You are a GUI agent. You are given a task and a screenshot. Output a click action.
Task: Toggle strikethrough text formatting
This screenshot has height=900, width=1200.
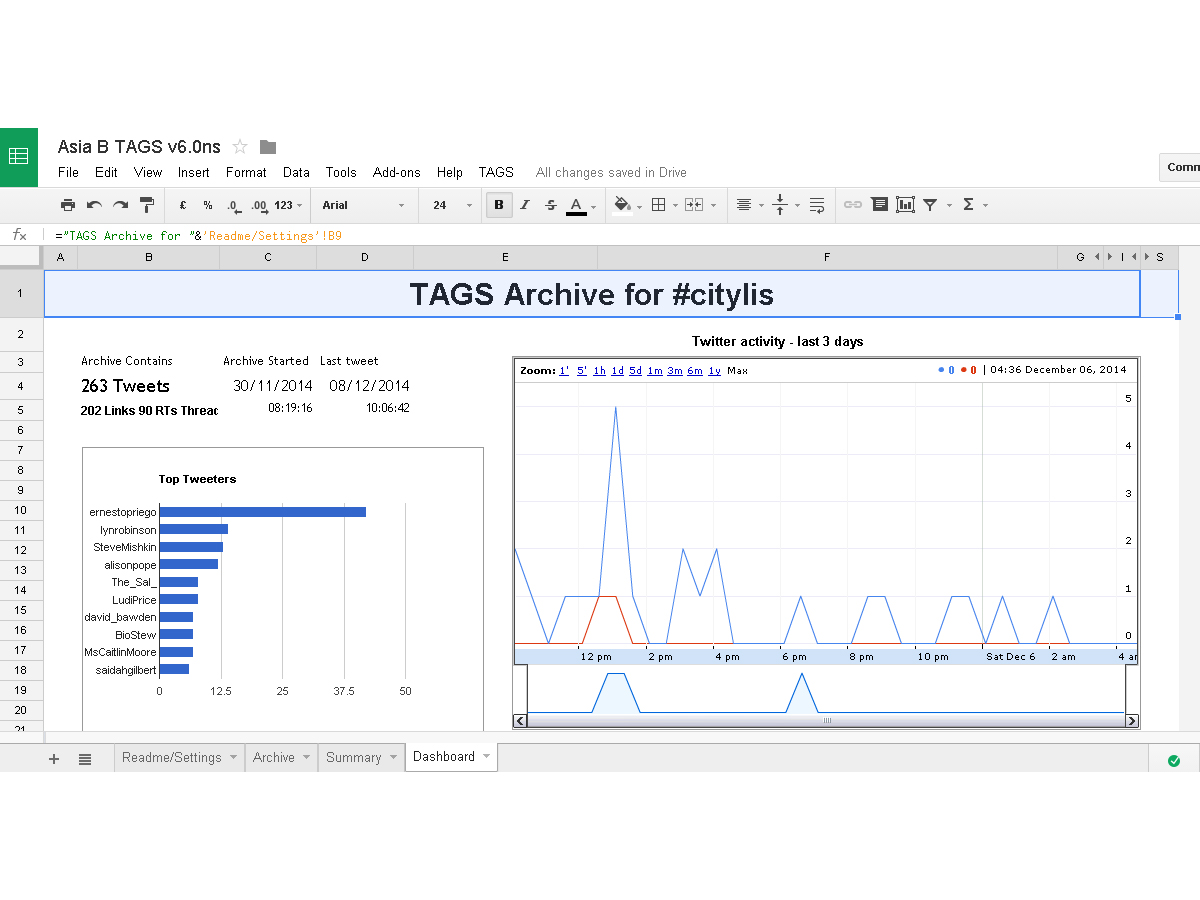click(550, 205)
